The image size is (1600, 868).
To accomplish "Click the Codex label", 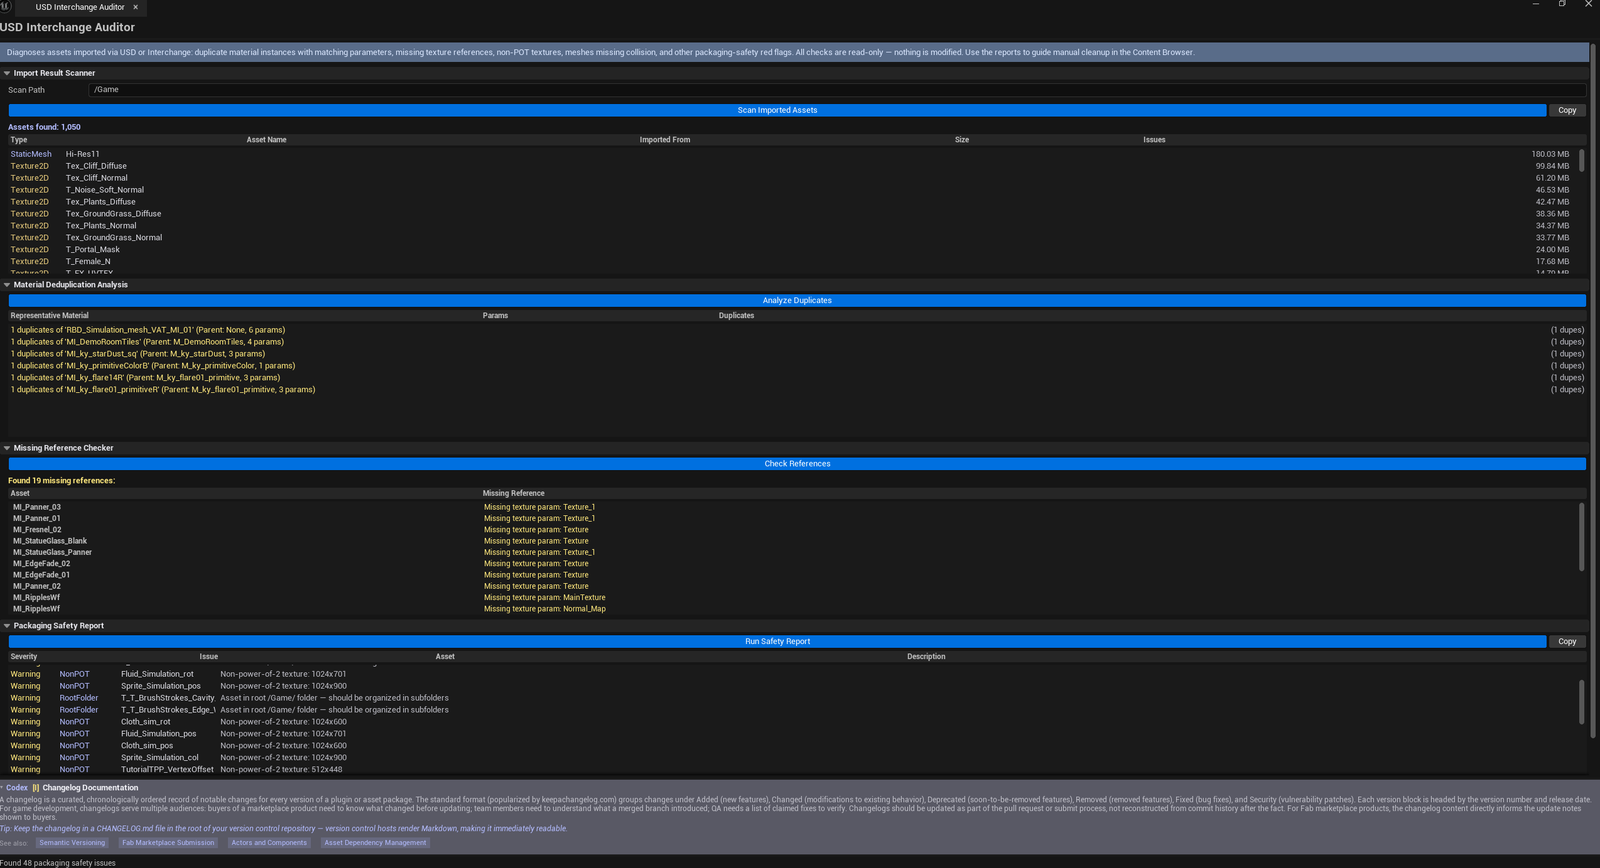I will pos(17,788).
